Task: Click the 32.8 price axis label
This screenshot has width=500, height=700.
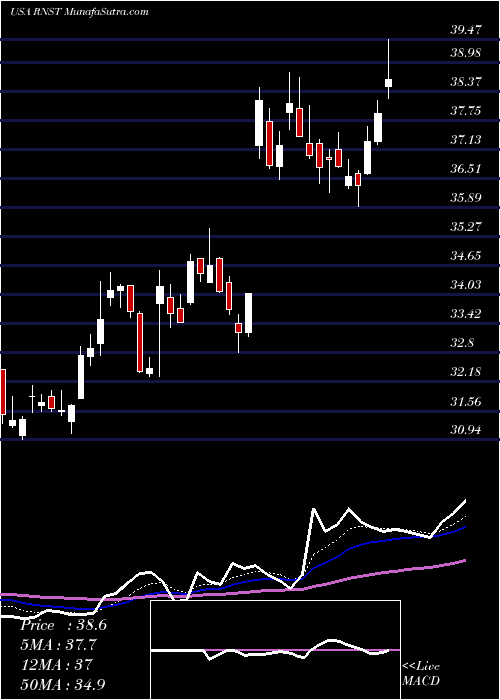Action: coord(462,343)
